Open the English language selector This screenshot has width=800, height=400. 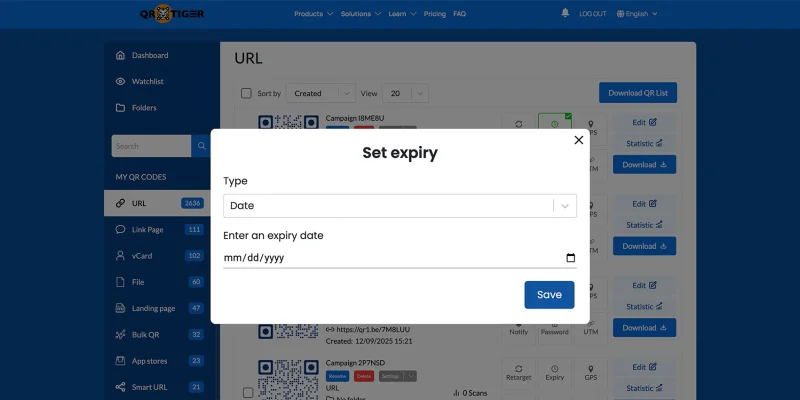[x=637, y=14]
